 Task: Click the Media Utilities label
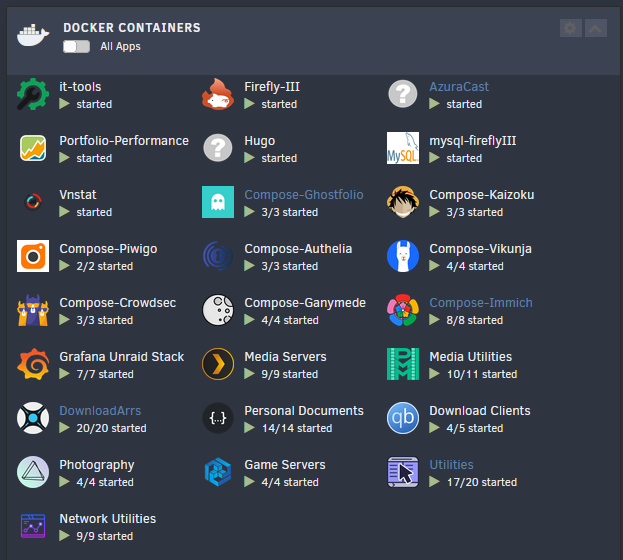tap(470, 357)
